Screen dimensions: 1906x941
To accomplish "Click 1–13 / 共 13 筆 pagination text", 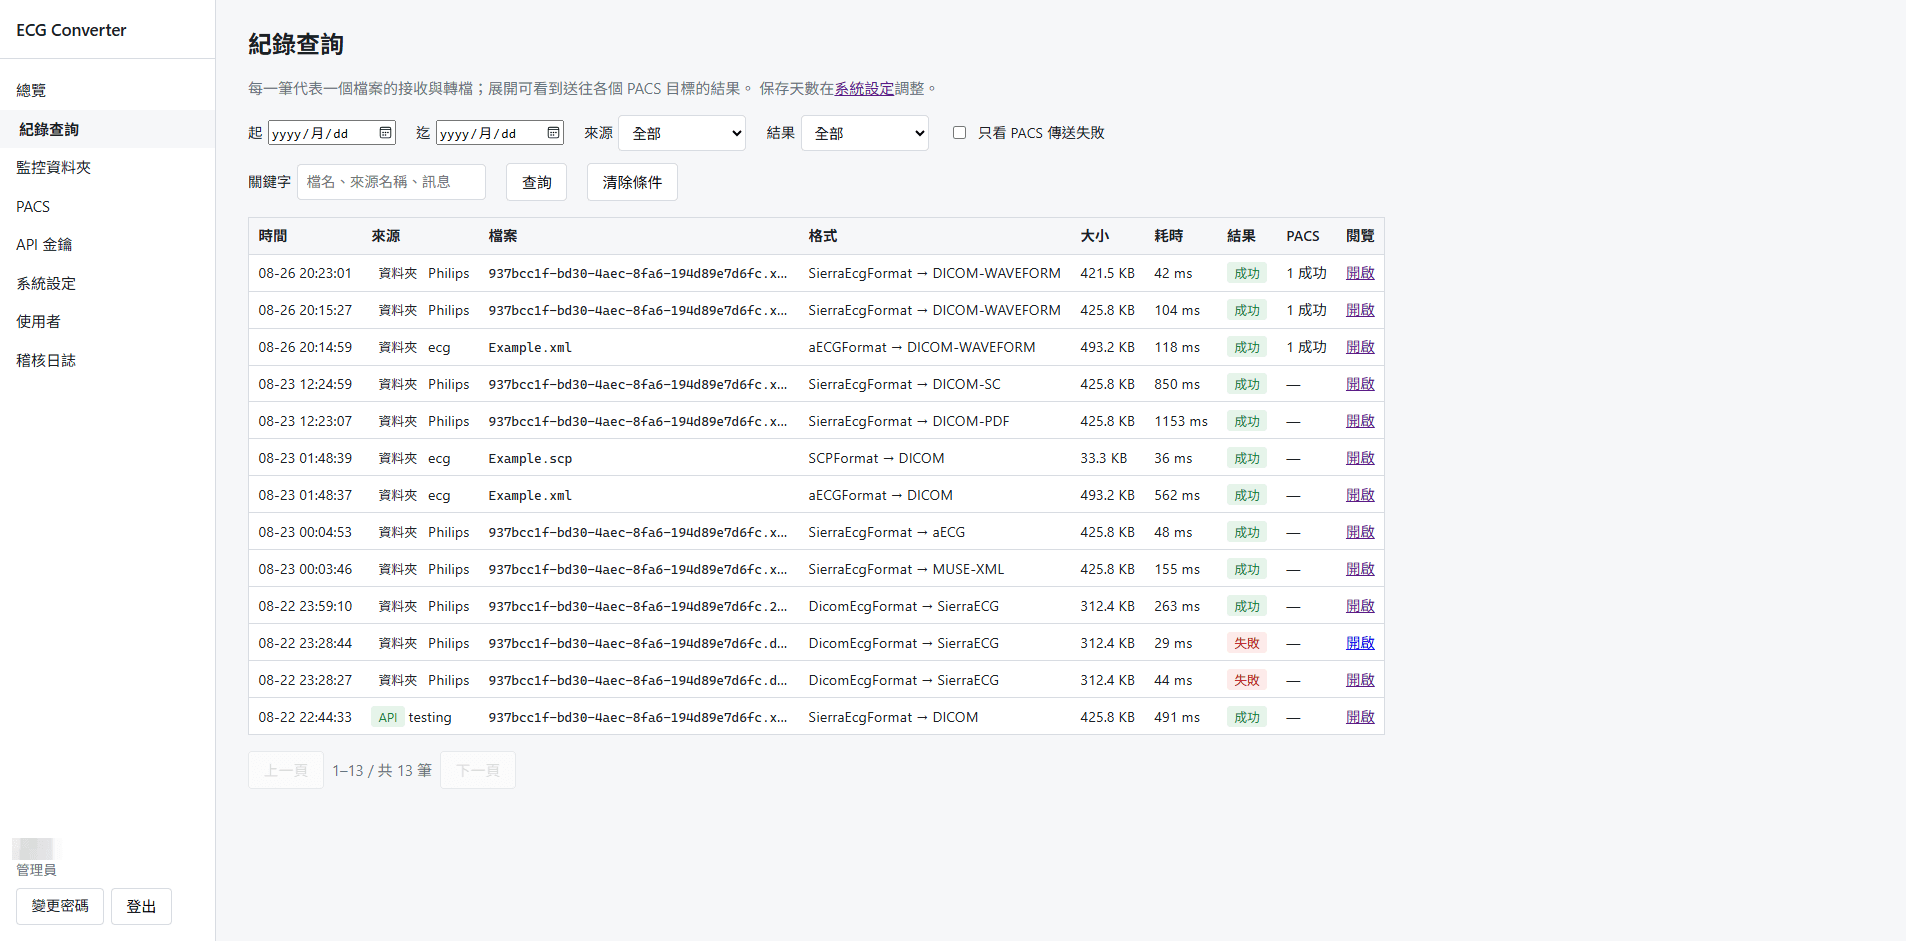I will pos(382,770).
